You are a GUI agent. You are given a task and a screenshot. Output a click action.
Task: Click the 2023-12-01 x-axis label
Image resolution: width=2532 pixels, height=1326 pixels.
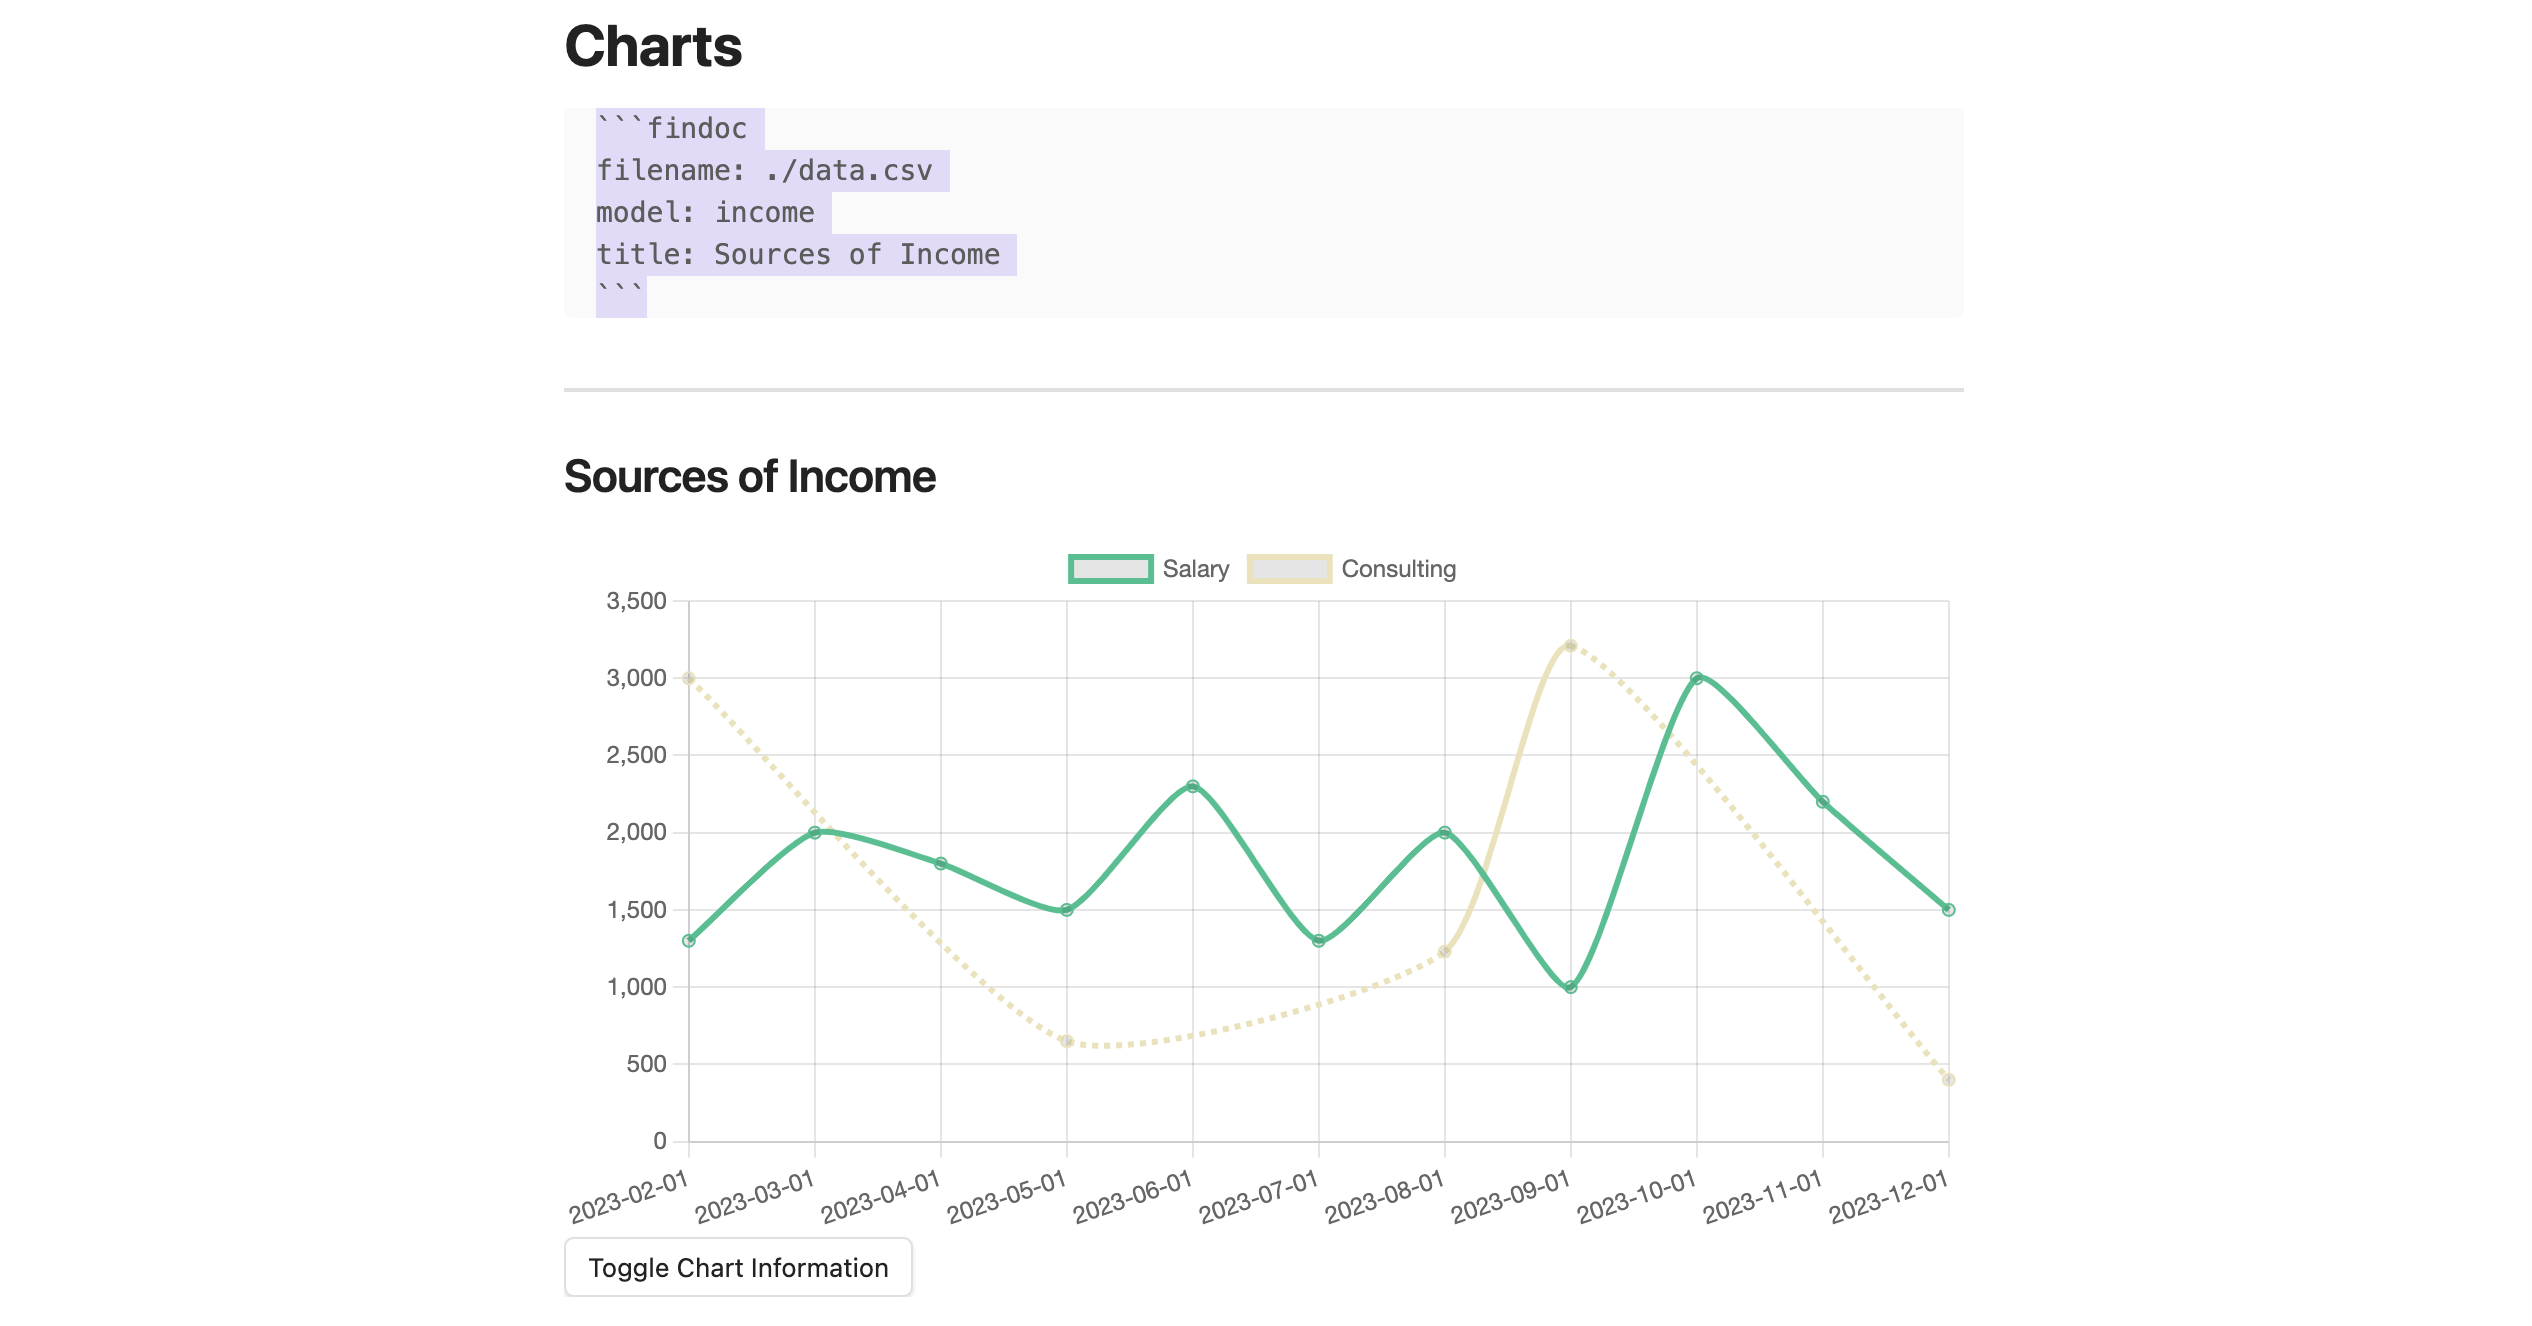(x=1889, y=1196)
